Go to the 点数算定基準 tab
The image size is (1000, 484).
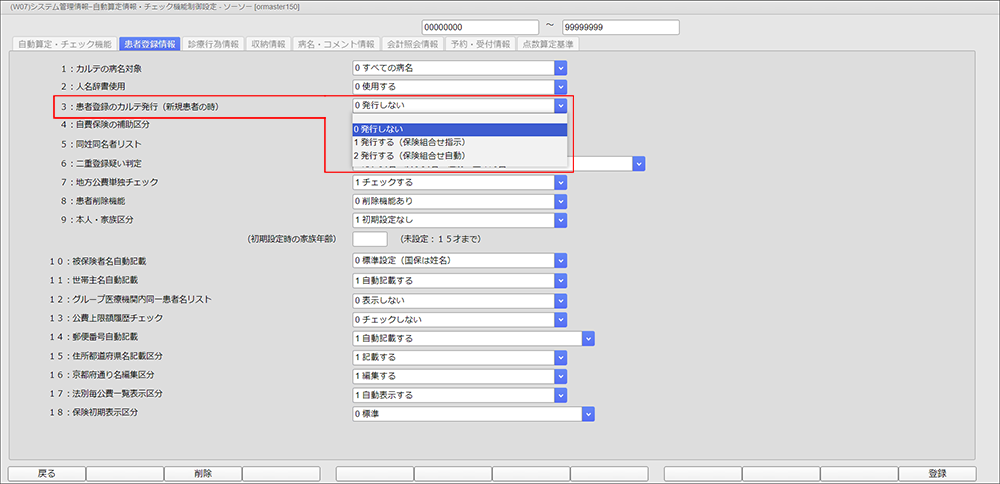click(x=545, y=44)
